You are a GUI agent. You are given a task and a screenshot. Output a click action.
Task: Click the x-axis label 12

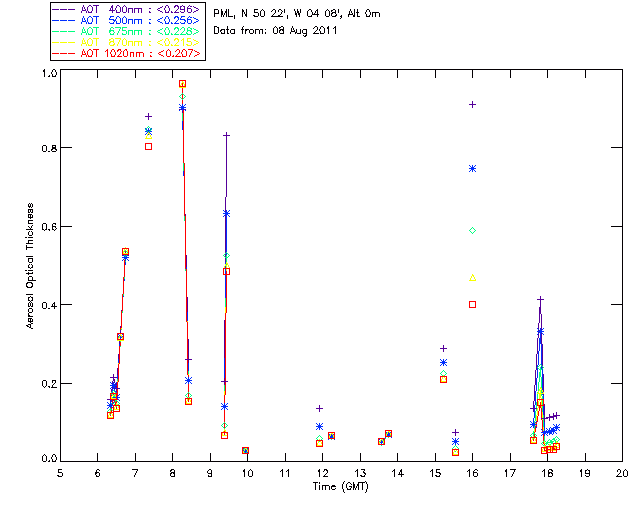[x=322, y=473]
